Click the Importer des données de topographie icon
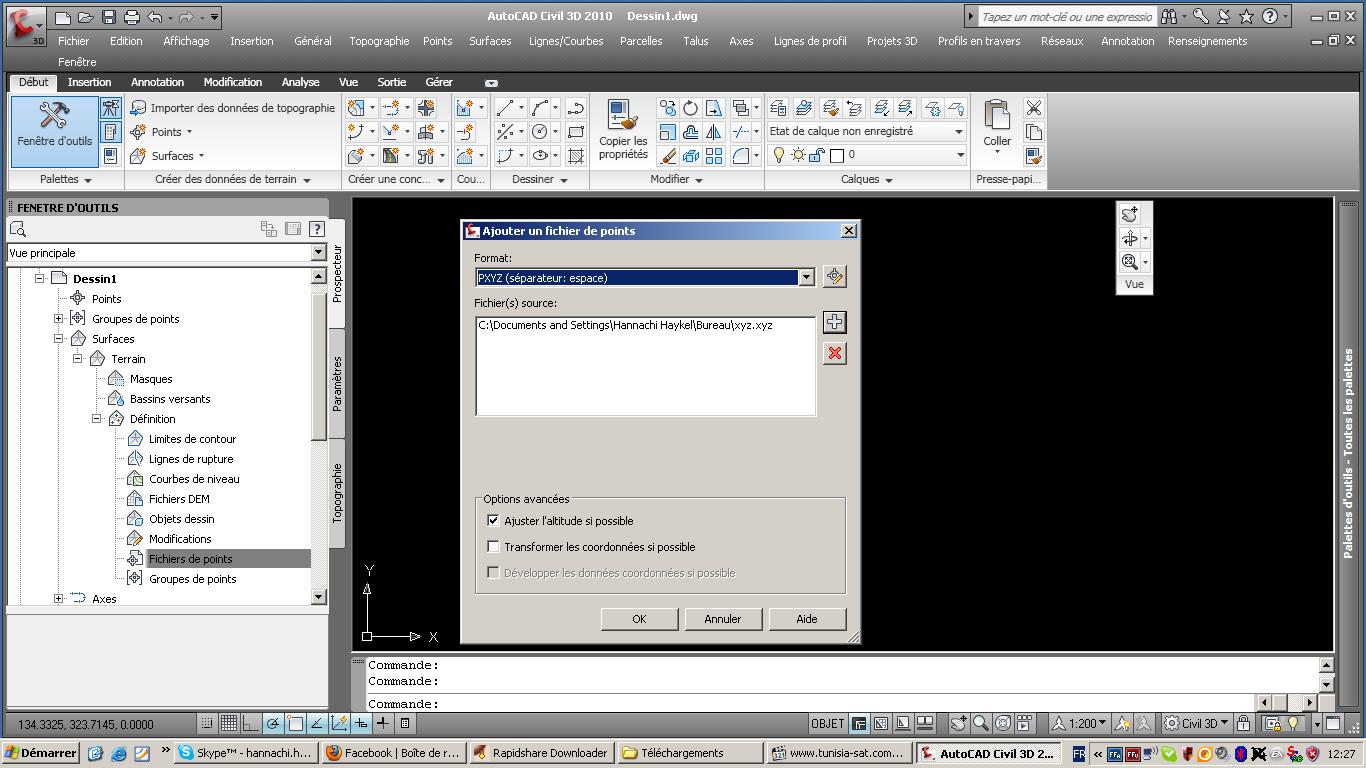The image size is (1366, 768). pos(138,108)
